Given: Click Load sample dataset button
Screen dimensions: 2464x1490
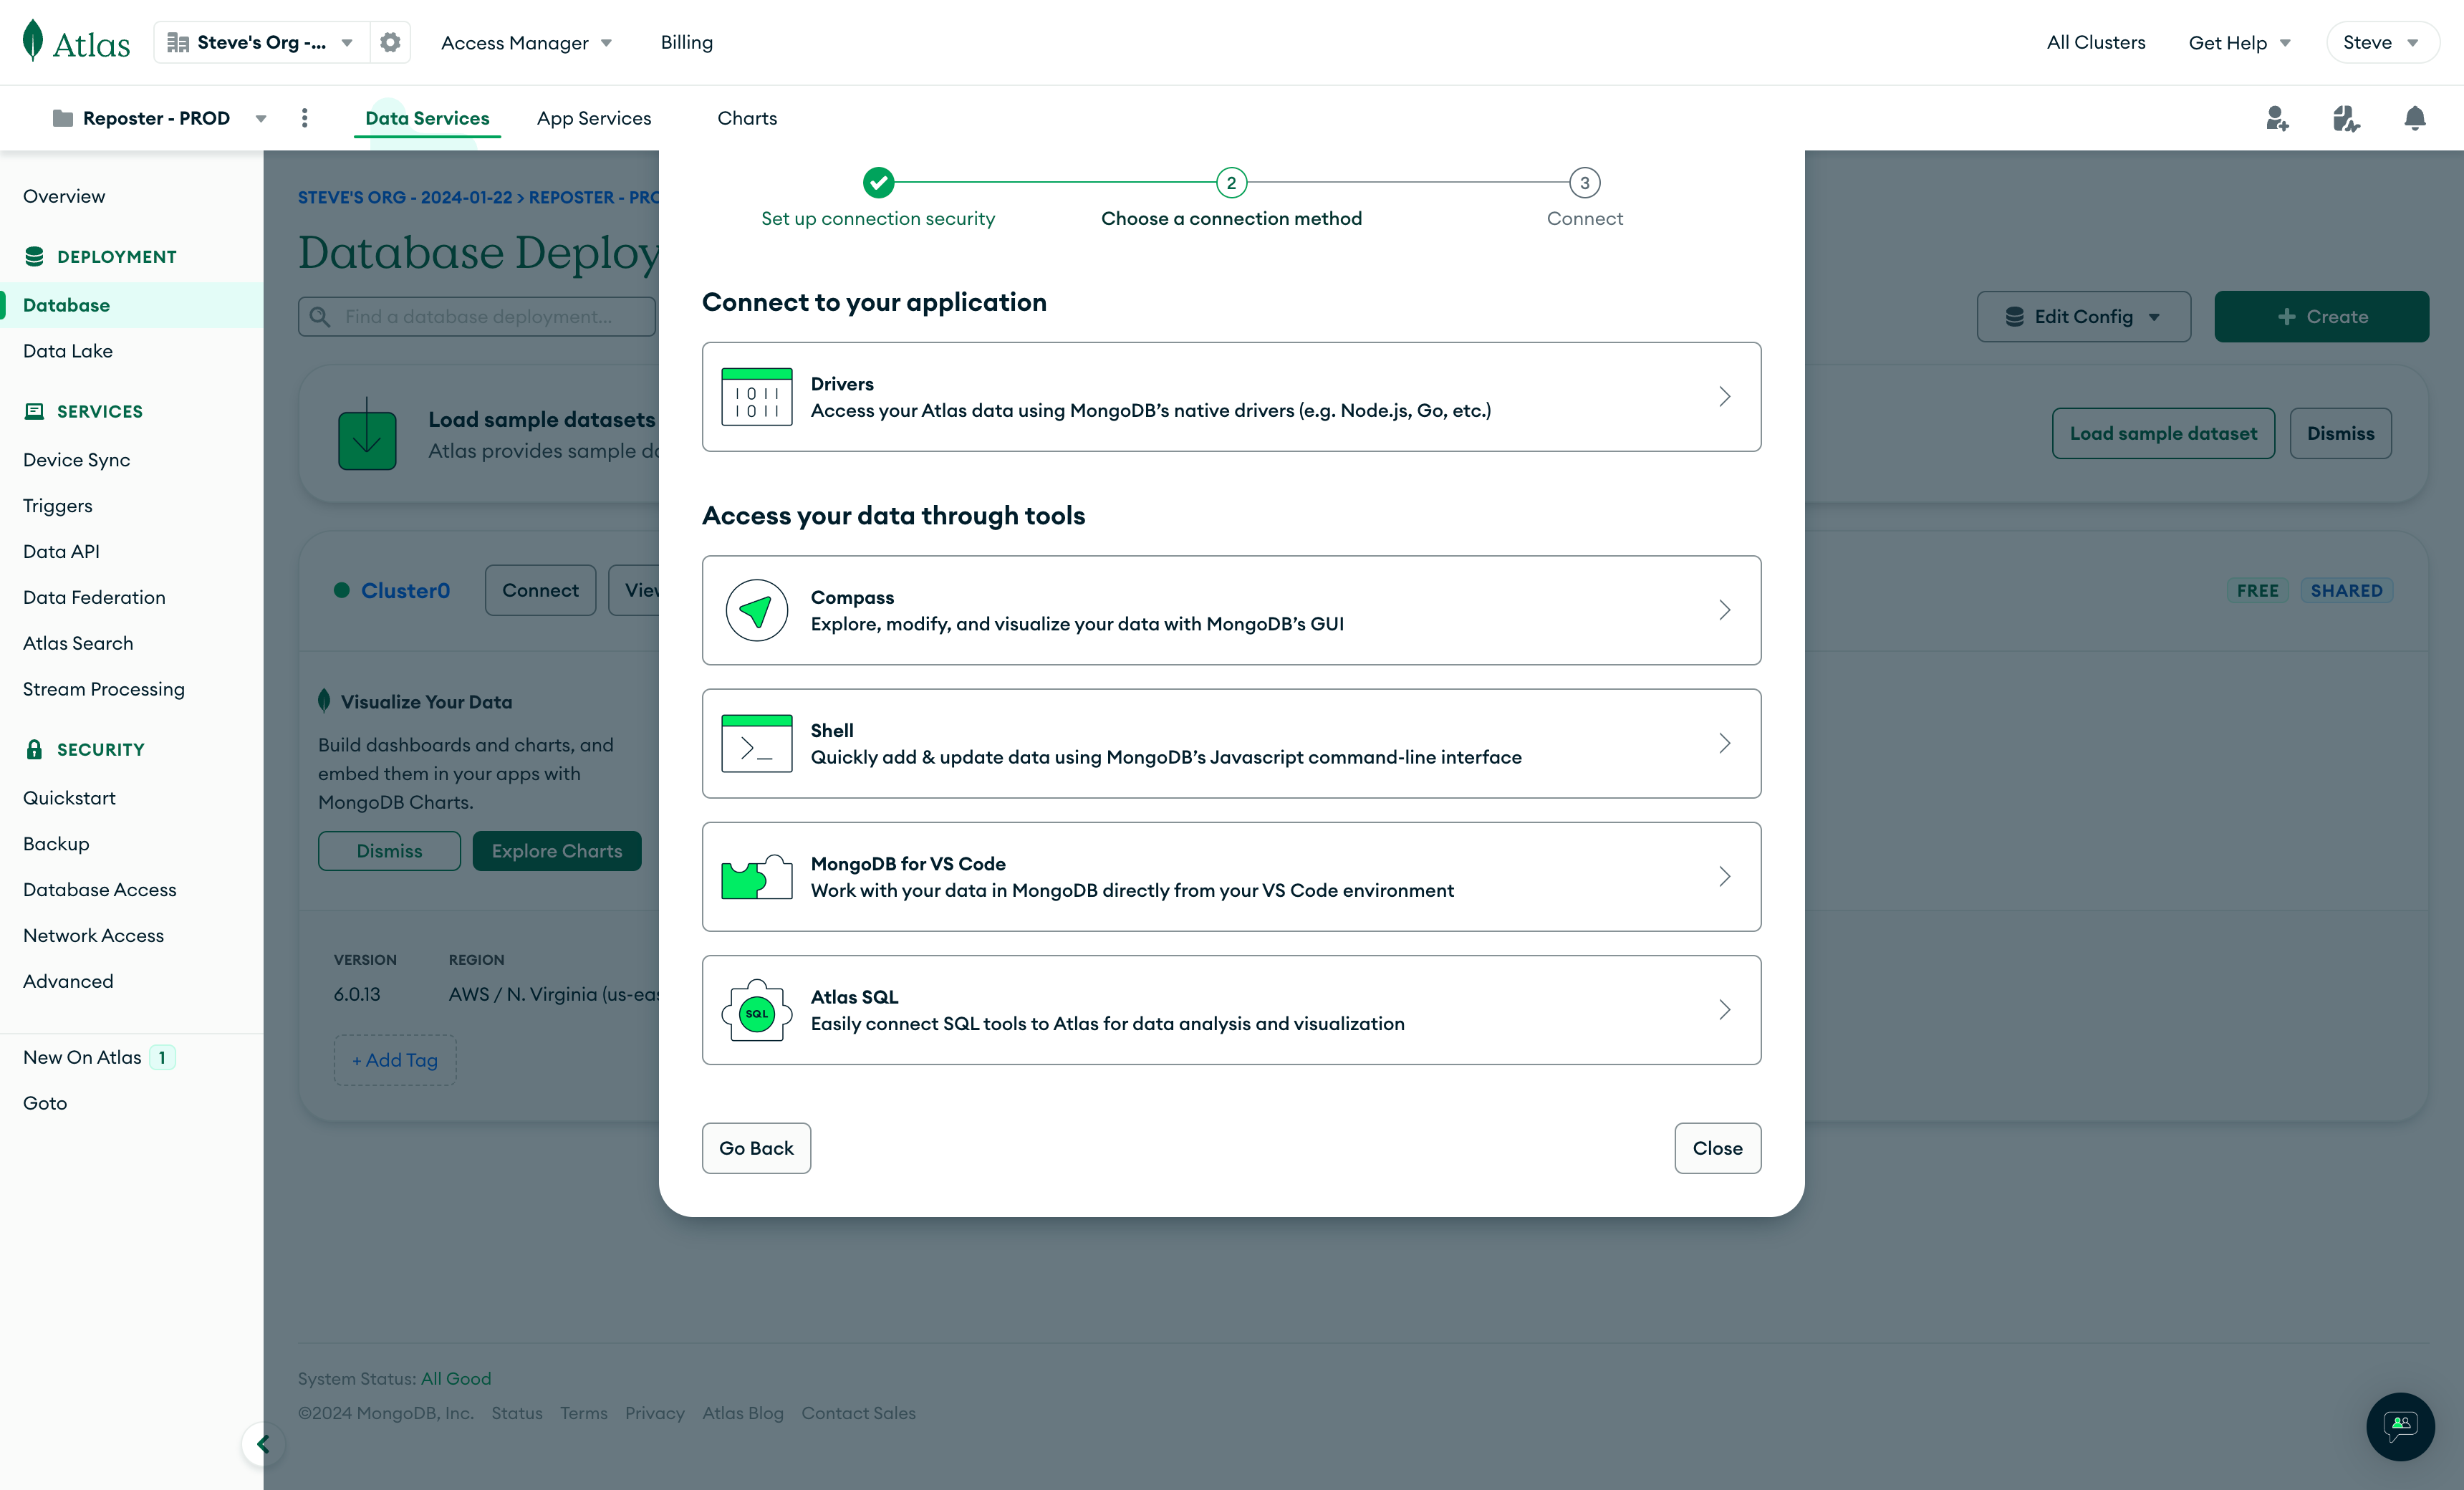Looking at the screenshot, I should tap(2163, 433).
